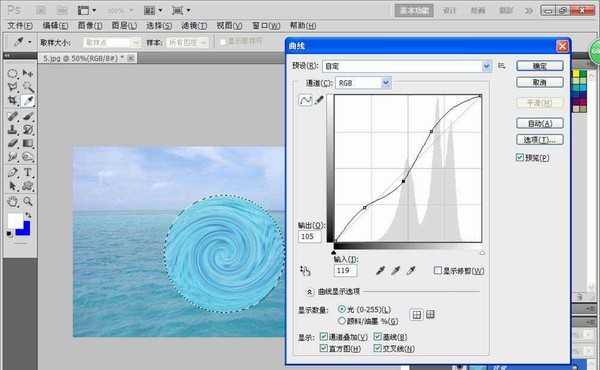The height and width of the screenshot is (370, 600).
Task: Select the Crop tool
Action: click(13, 101)
